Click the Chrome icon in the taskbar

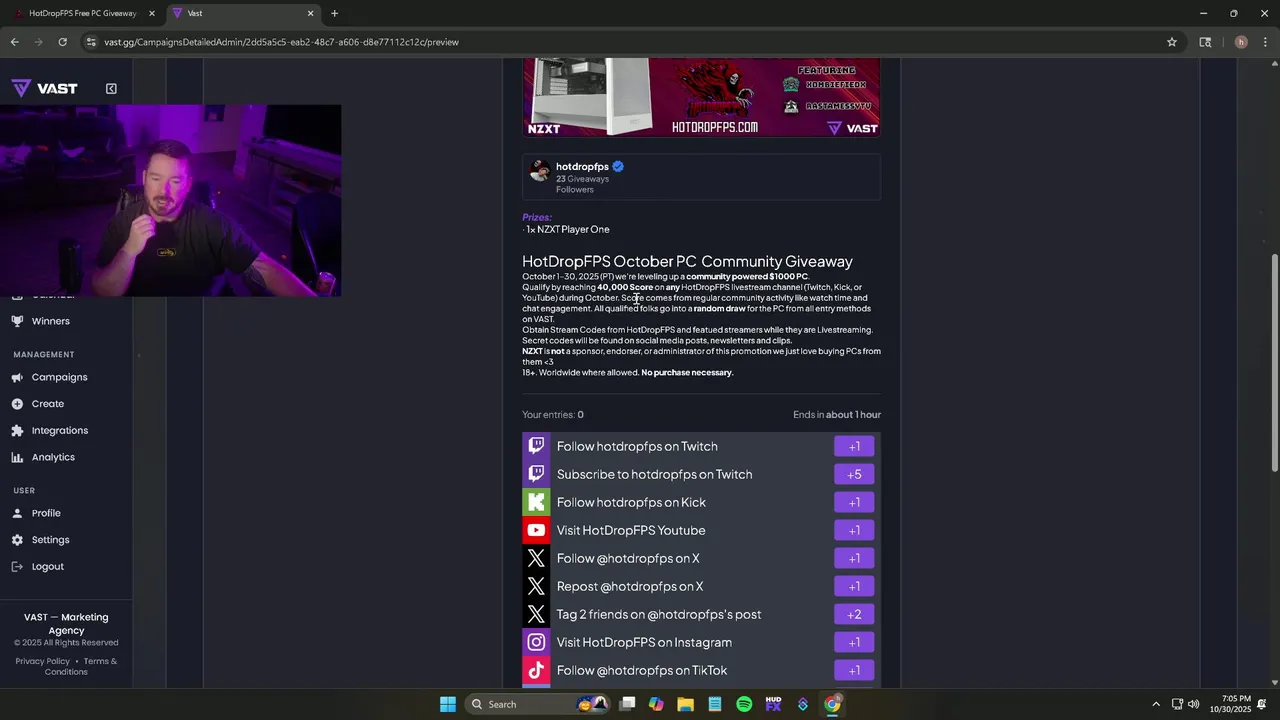coord(832,704)
